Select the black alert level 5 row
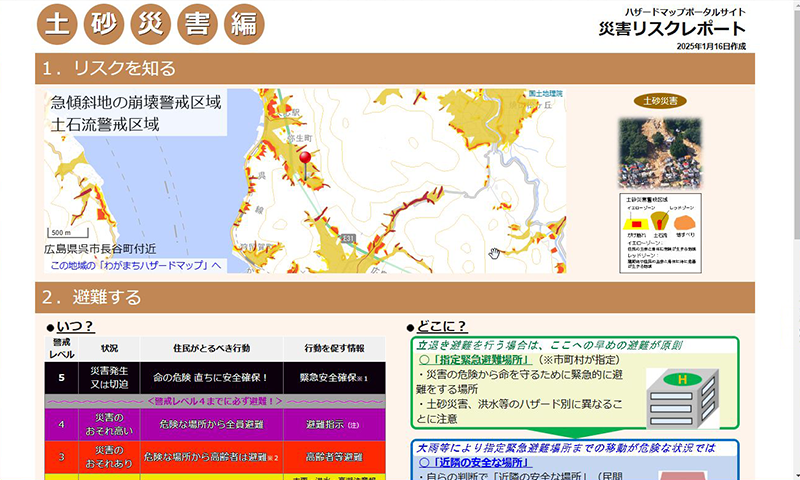The image size is (800, 480). (215, 377)
